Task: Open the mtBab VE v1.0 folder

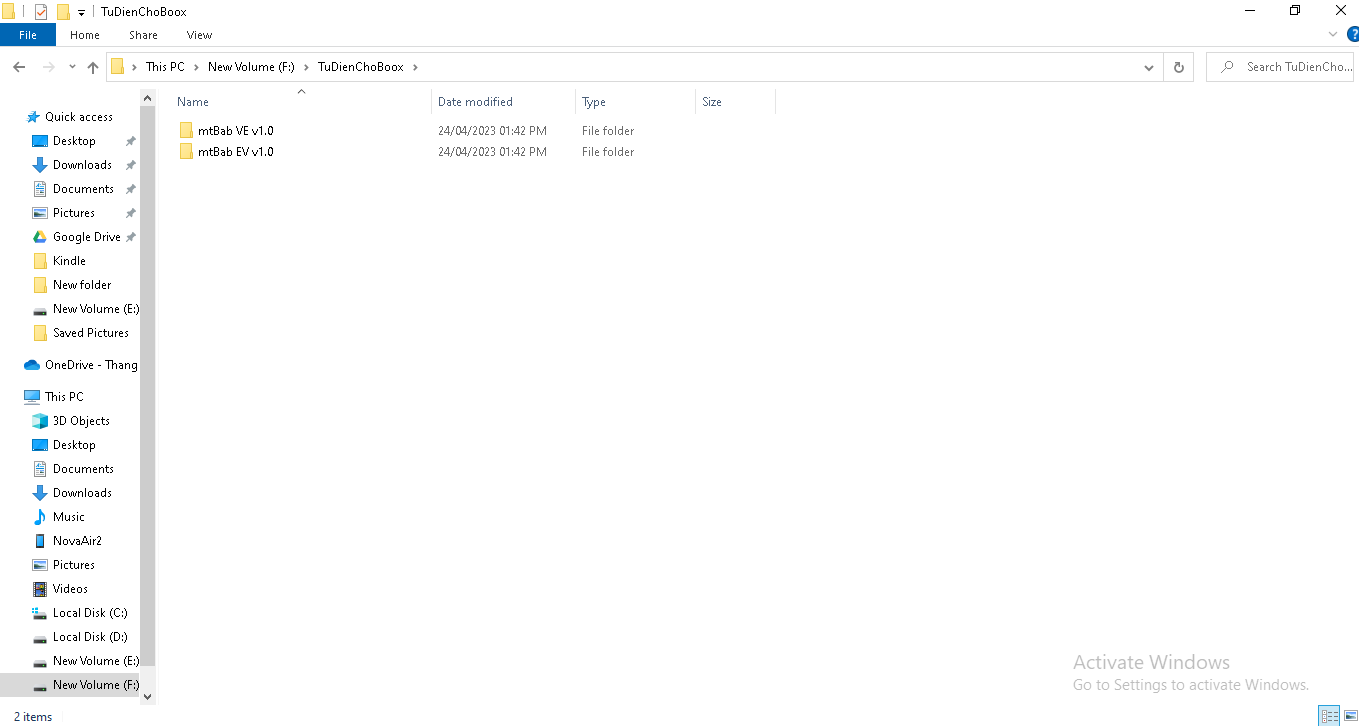Action: 235,131
